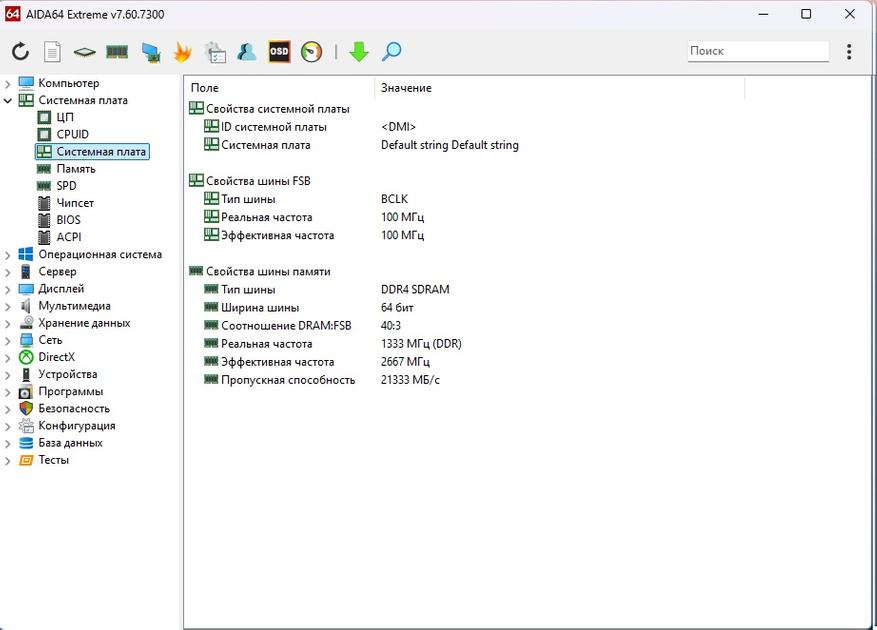Select Сеть in the navigation tree
Image resolution: width=877 pixels, height=630 pixels.
tap(50, 340)
